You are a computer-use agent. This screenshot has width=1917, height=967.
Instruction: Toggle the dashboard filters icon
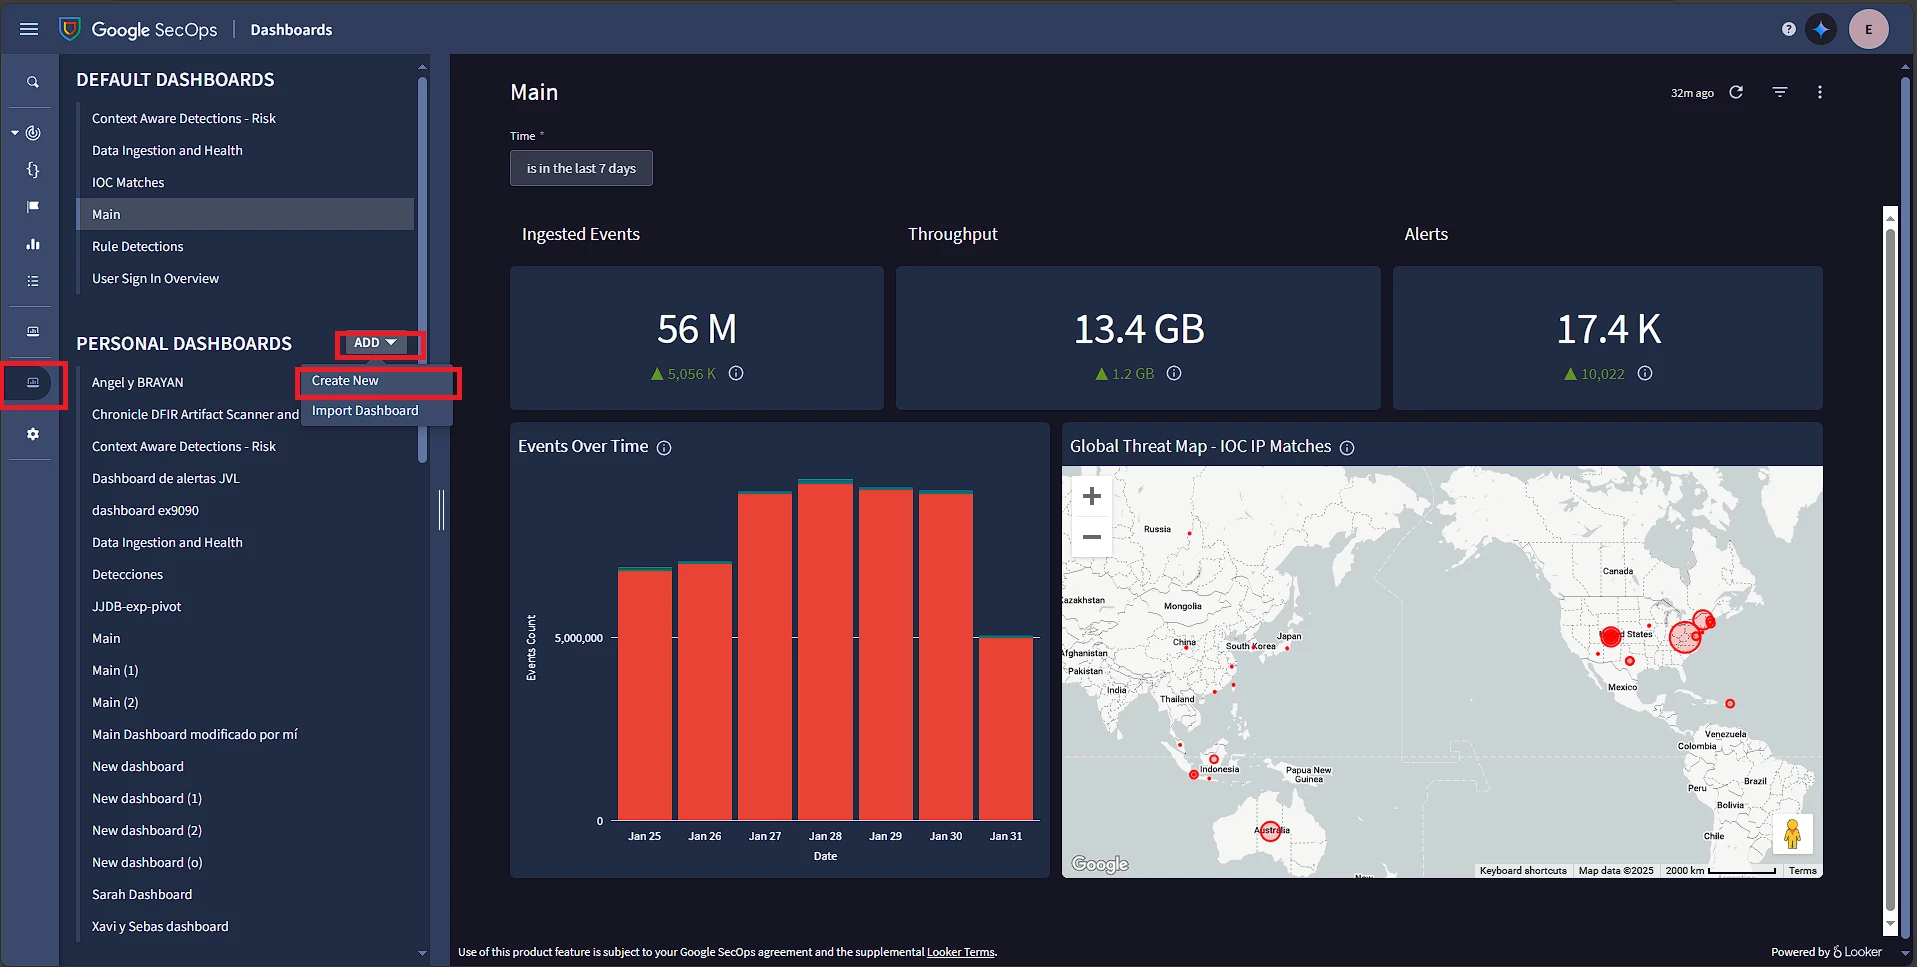pos(1780,92)
